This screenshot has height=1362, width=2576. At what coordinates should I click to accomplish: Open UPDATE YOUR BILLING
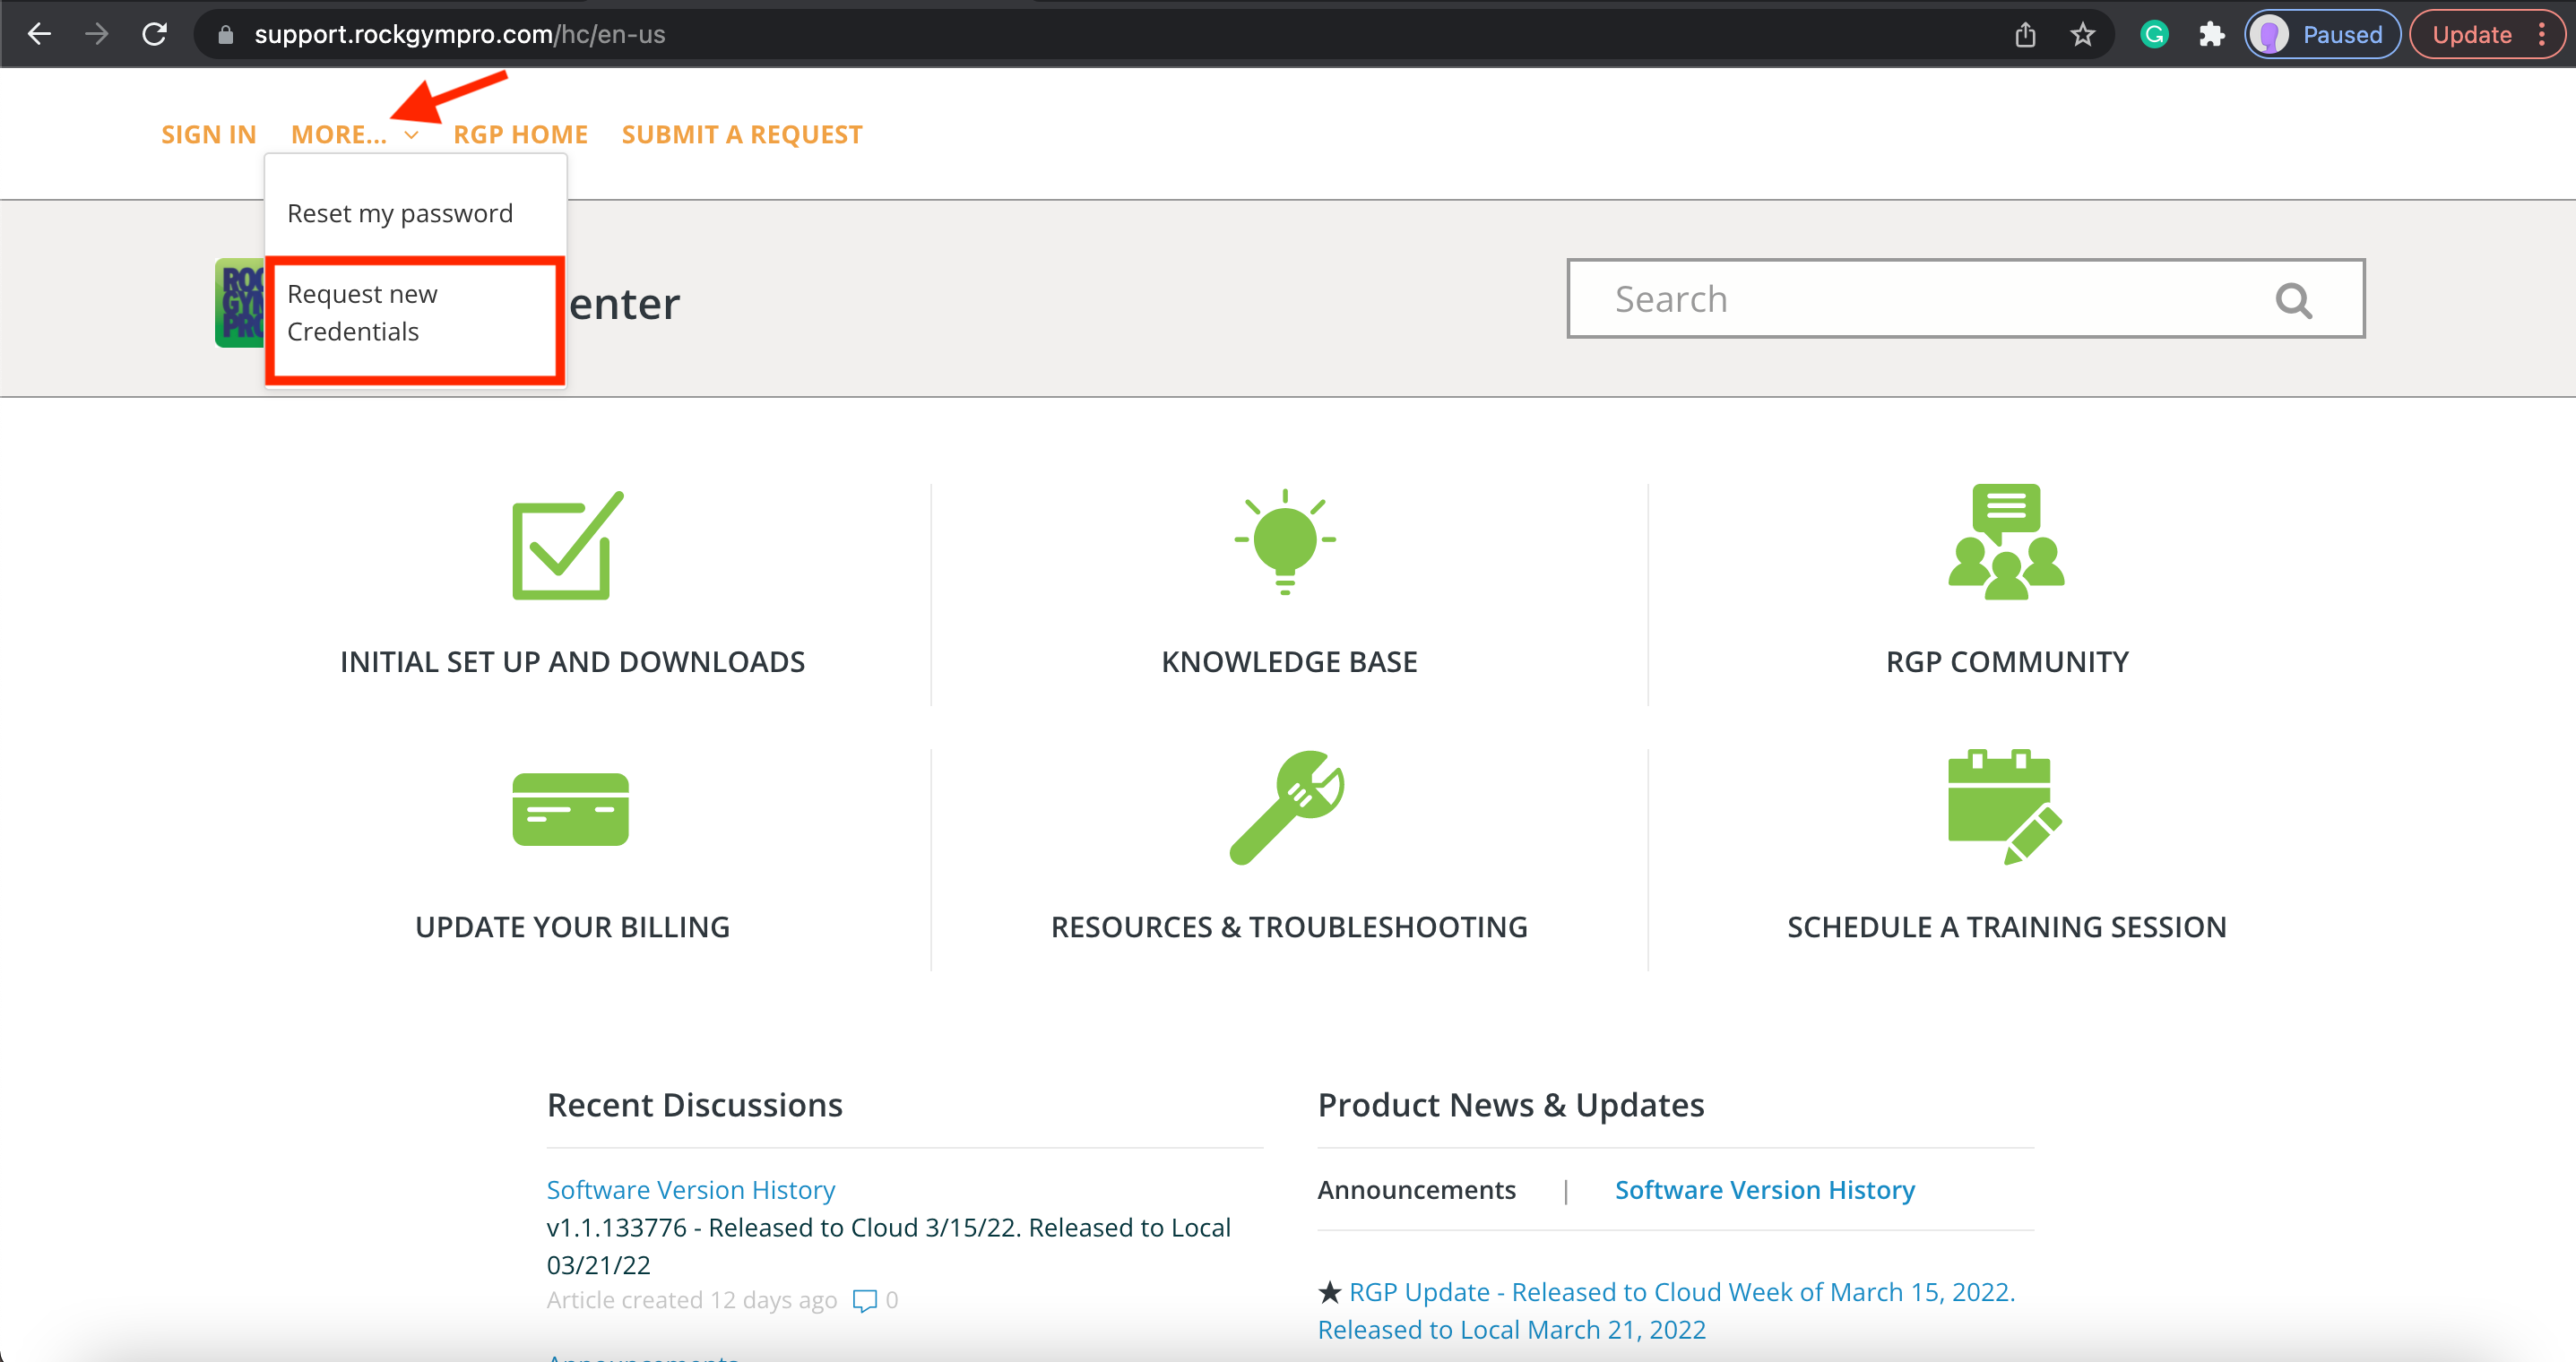click(572, 927)
